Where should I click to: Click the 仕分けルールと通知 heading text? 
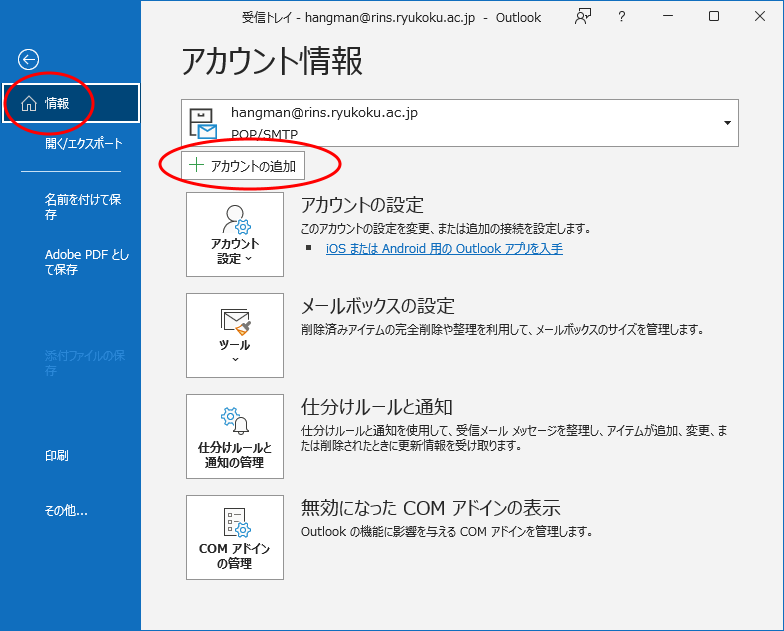pos(376,407)
